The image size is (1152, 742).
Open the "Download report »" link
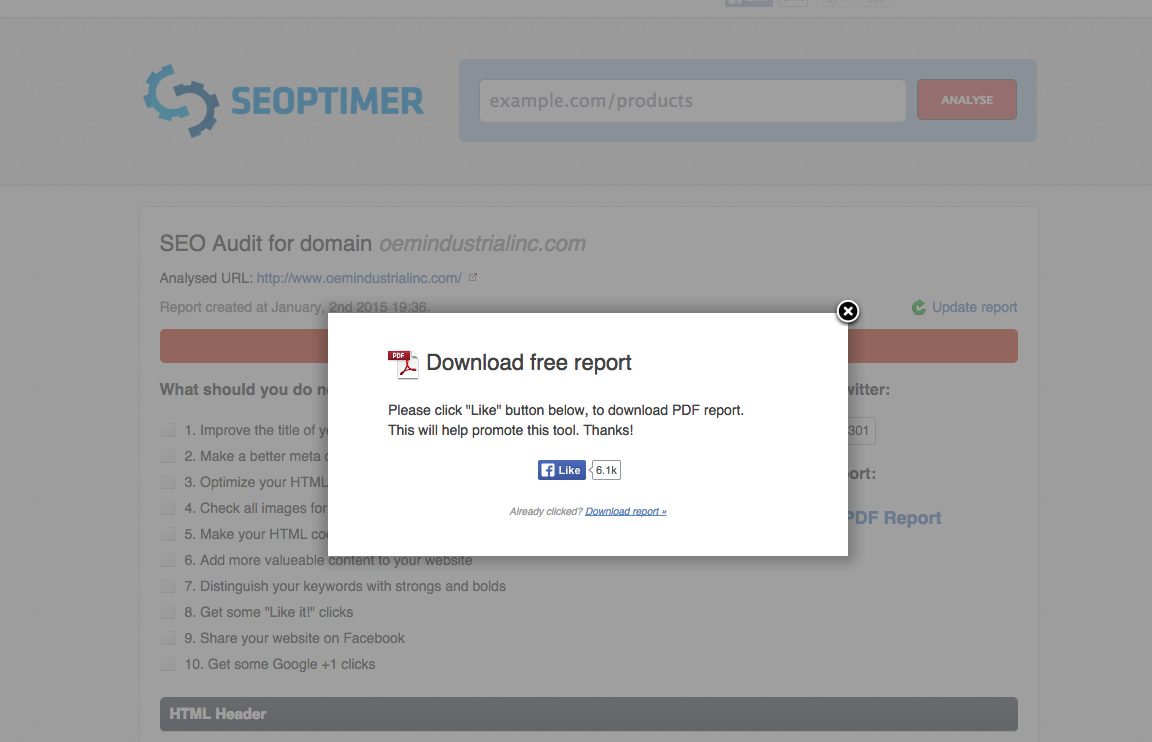625,511
